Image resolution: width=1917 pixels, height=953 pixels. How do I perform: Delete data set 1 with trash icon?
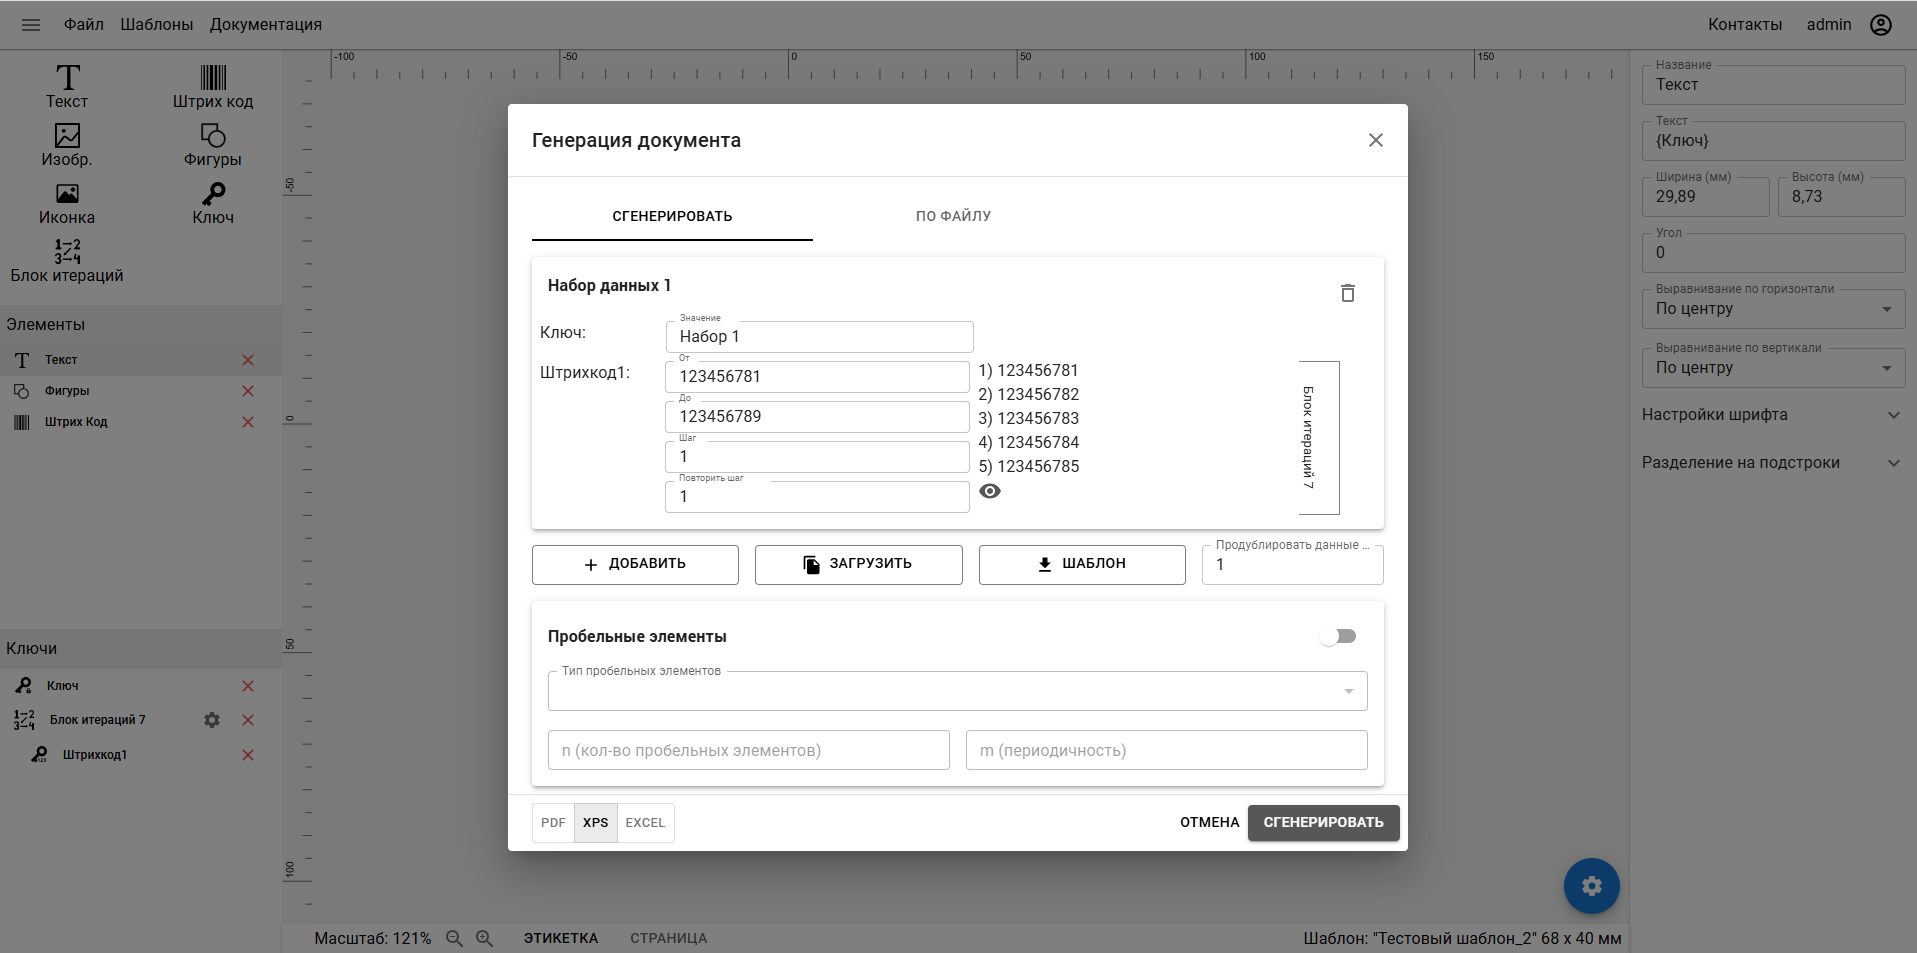click(1347, 293)
